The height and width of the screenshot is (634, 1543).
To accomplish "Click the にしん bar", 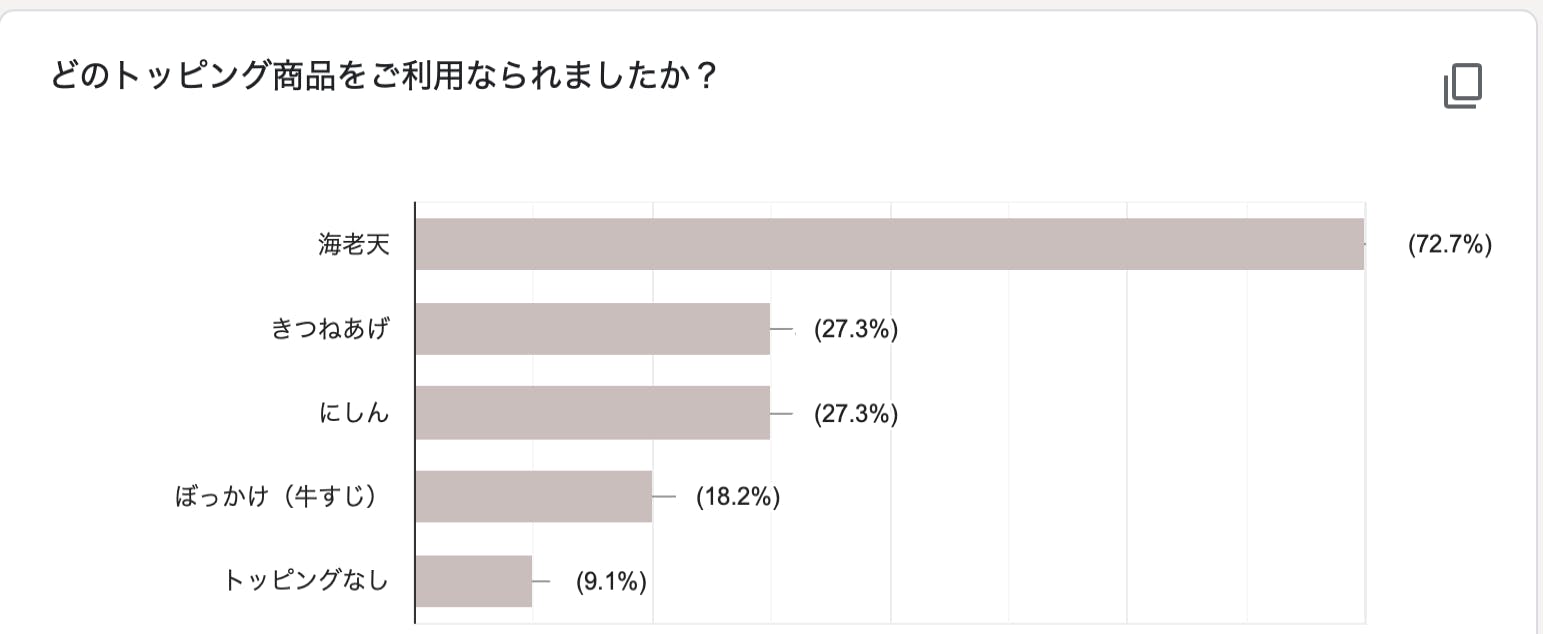I will click(592, 413).
